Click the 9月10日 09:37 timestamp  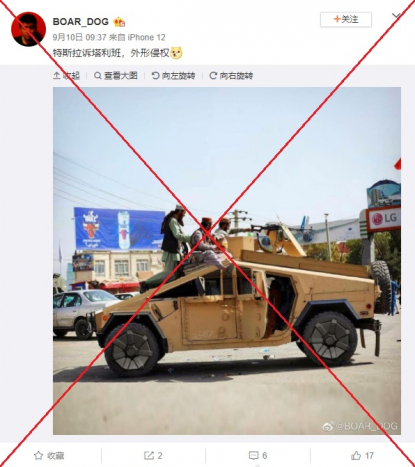coord(79,37)
